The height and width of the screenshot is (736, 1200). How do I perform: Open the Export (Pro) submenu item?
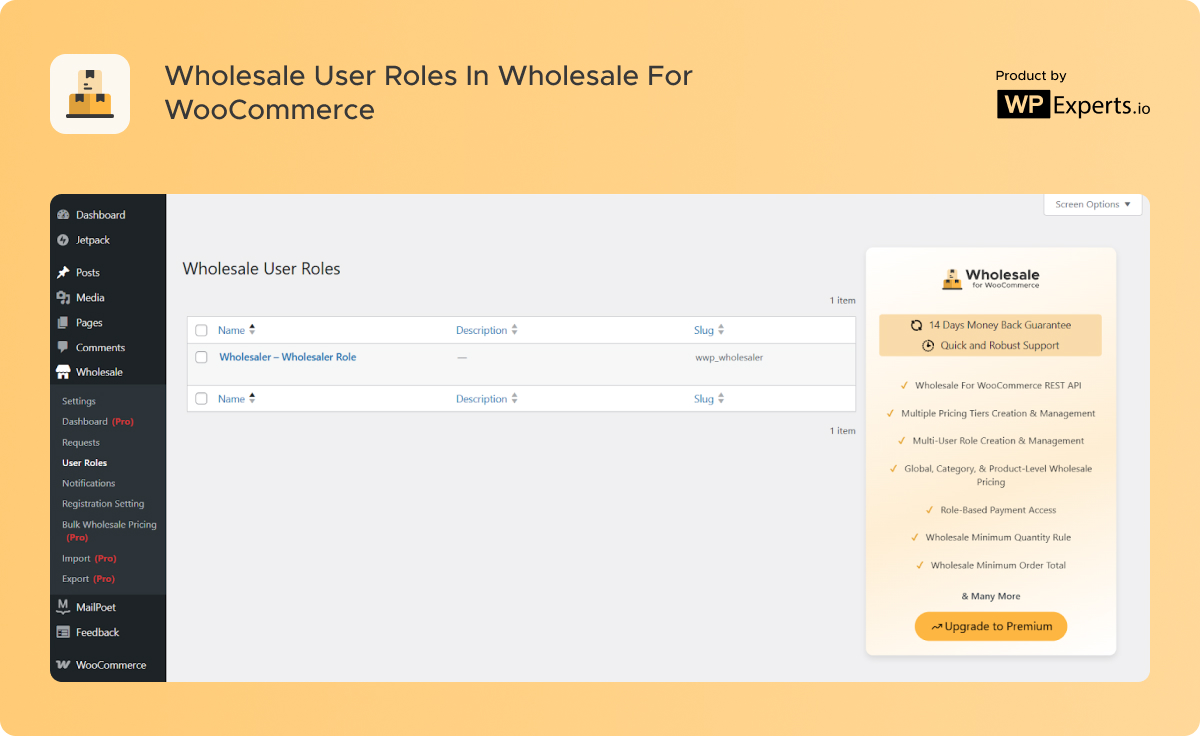88,579
